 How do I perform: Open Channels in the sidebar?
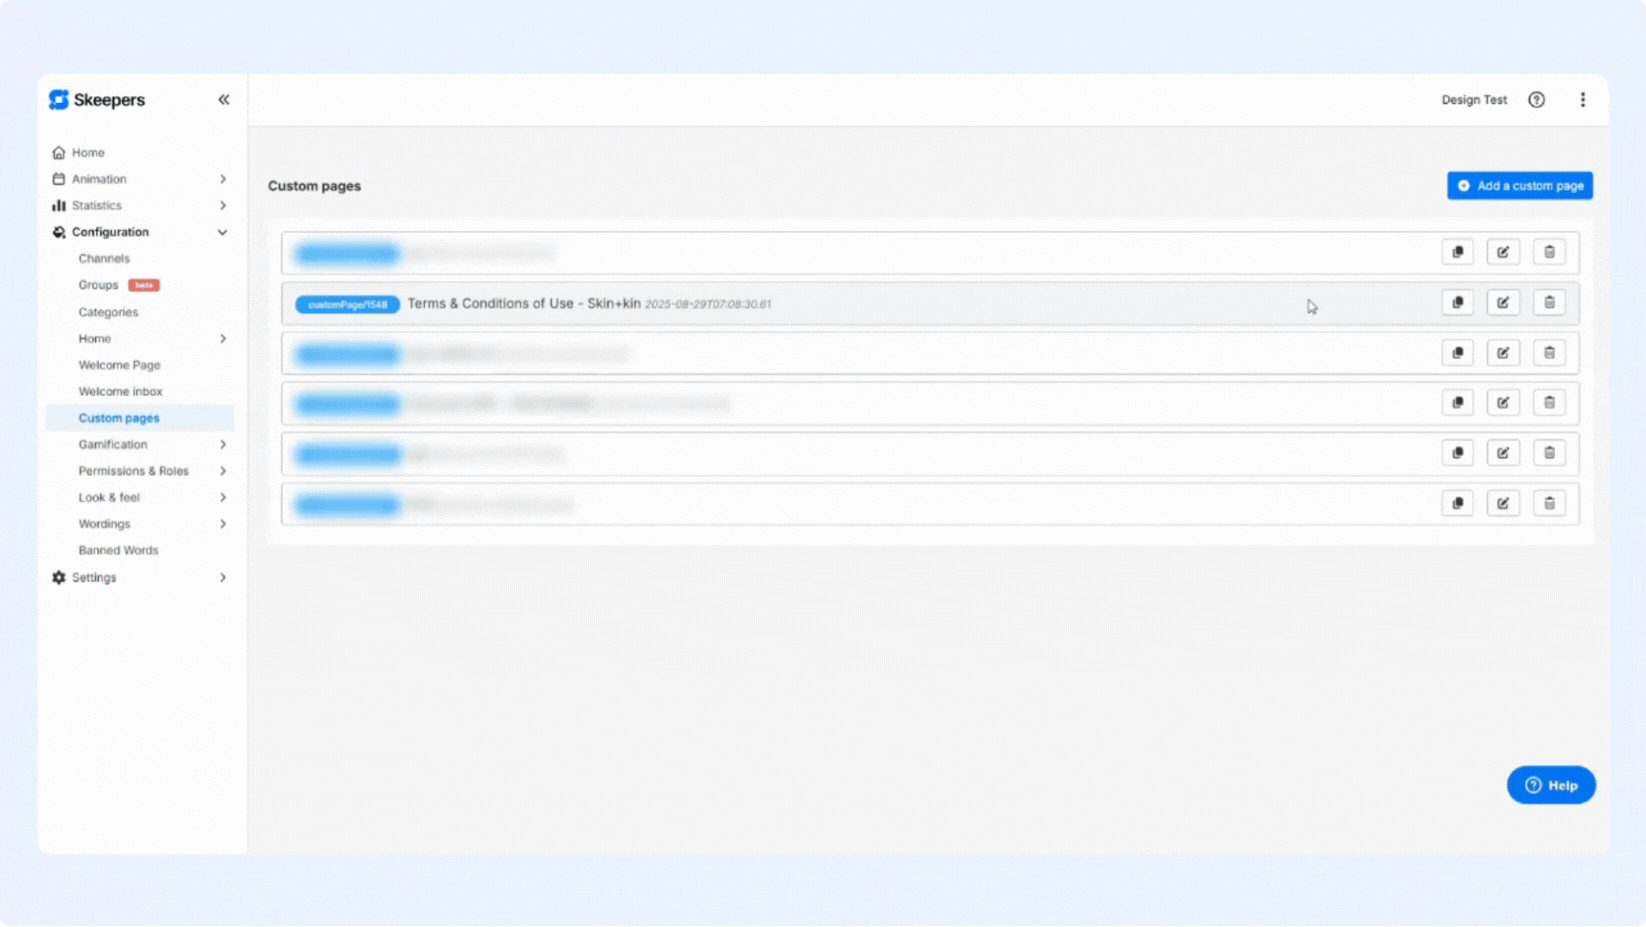point(104,259)
